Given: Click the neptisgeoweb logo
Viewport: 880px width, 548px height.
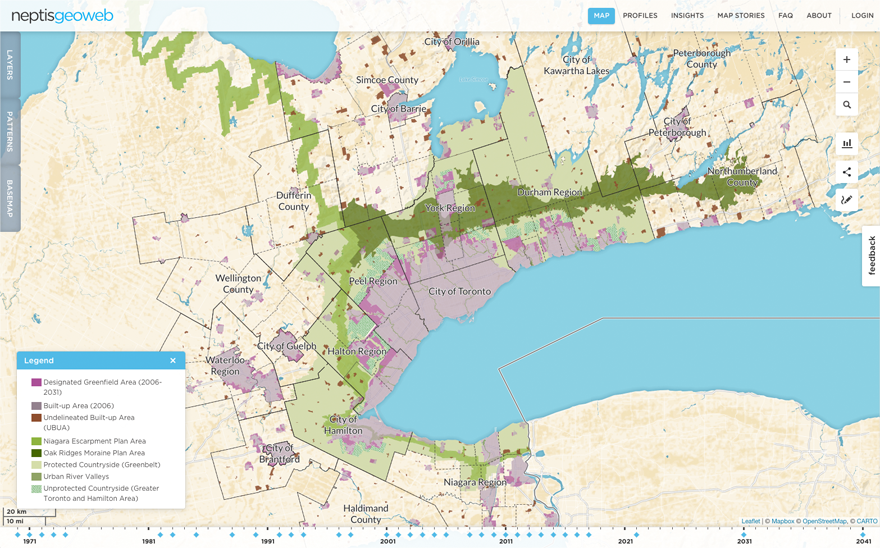Looking at the screenshot, I should point(62,16).
